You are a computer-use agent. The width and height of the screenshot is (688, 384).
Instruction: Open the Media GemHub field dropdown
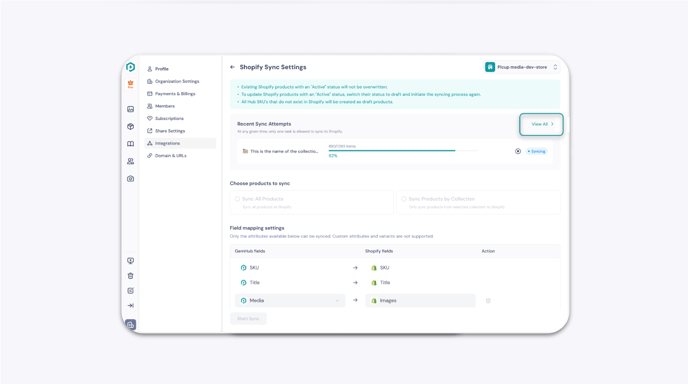pyautogui.click(x=290, y=301)
